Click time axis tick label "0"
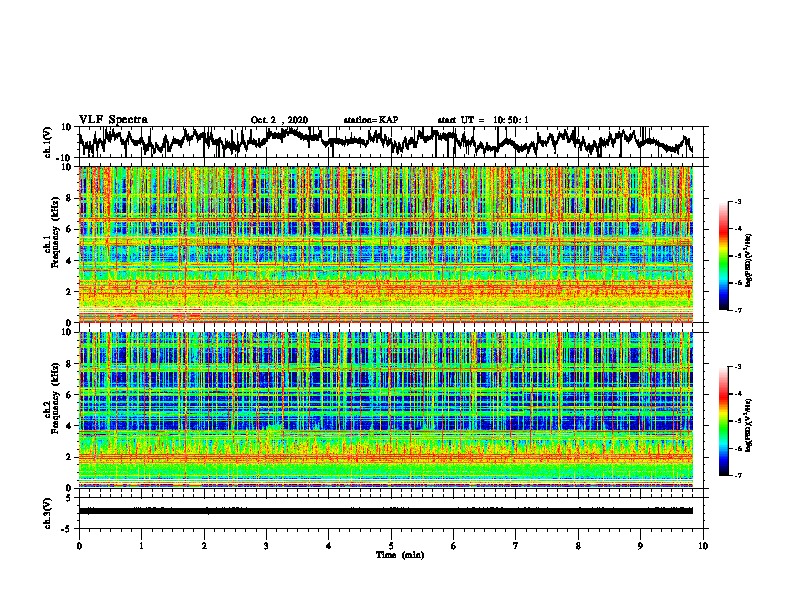The image size is (792, 612). tap(79, 546)
